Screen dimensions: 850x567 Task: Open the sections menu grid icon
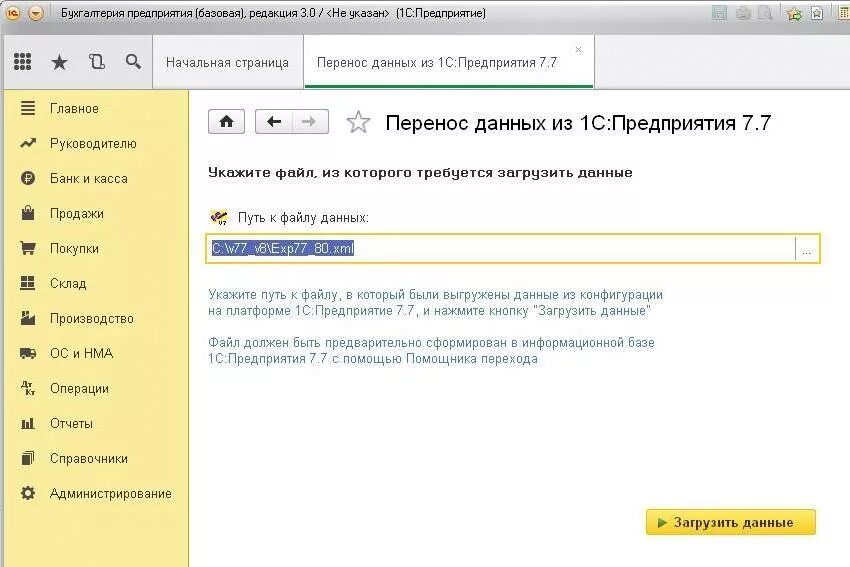pyautogui.click(x=22, y=62)
